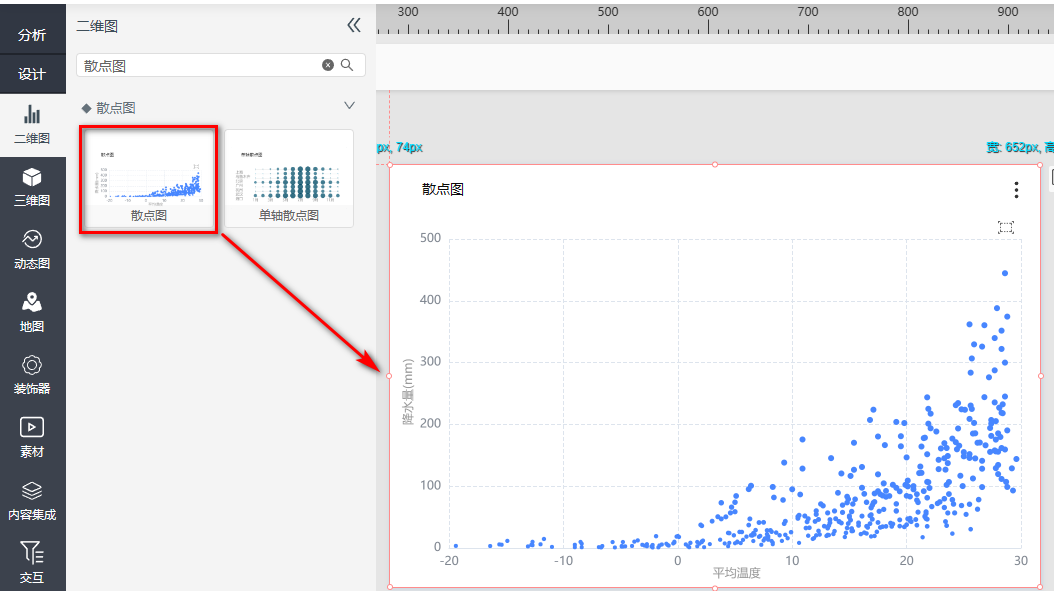This screenshot has height=591, width=1054.
Task: Open the 地图 map components
Action: click(32, 311)
